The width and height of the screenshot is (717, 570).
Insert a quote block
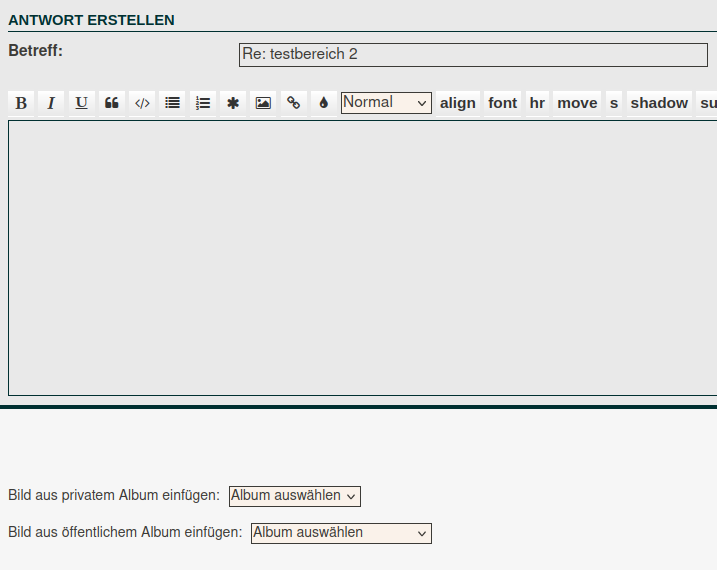(x=112, y=103)
